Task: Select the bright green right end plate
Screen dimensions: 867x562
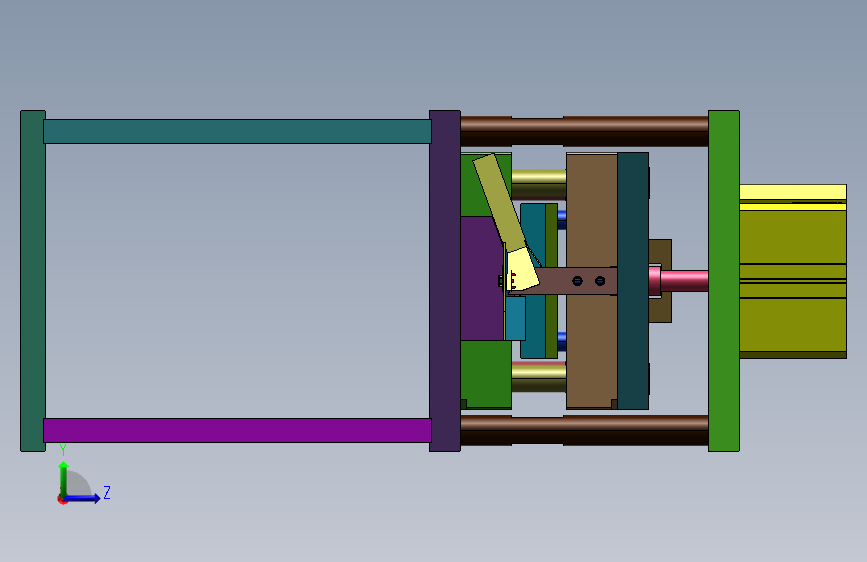Action: click(724, 281)
